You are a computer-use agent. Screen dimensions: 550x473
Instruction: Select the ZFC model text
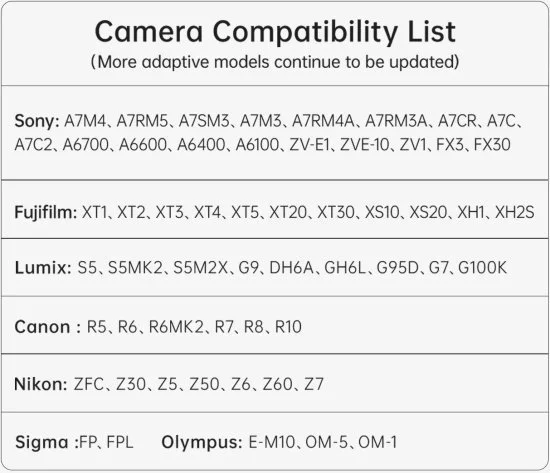[x=89, y=384]
